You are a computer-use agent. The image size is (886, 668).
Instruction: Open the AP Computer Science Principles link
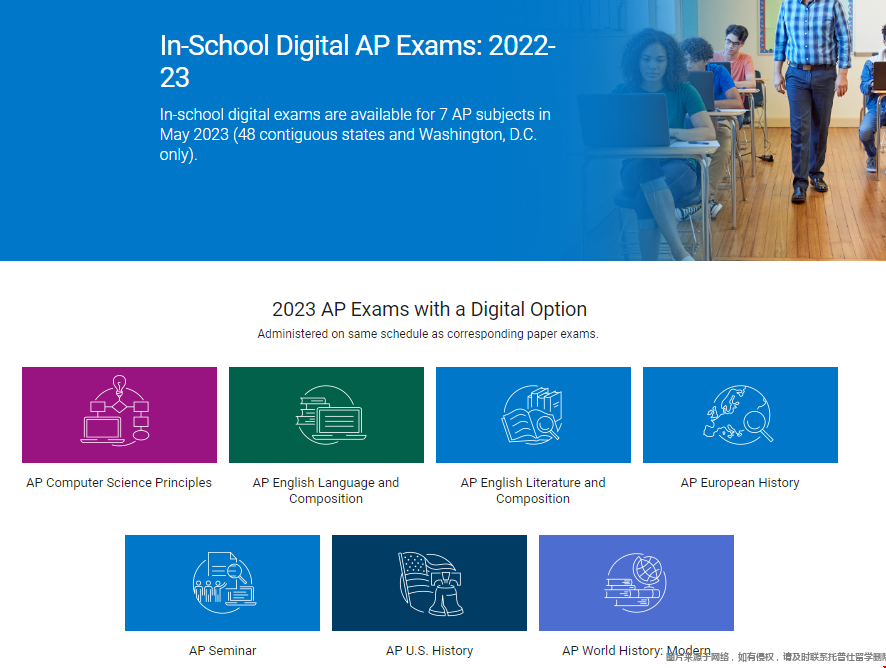pos(119,483)
